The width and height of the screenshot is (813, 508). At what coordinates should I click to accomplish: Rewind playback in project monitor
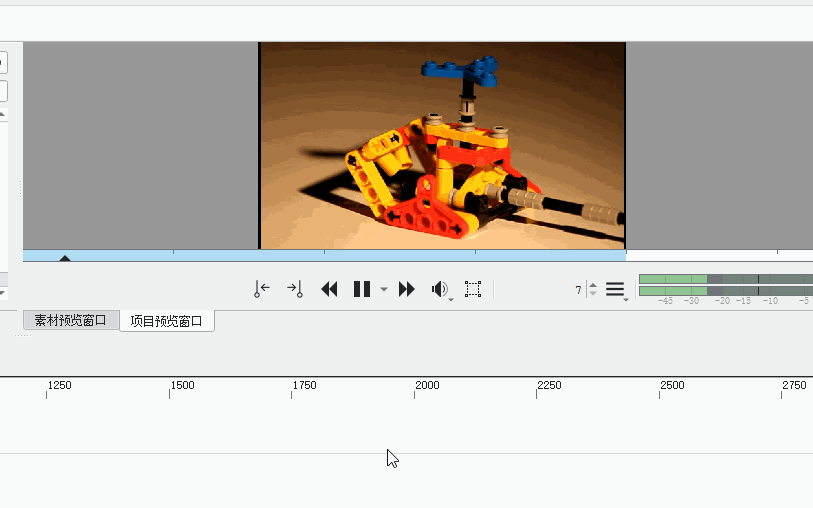click(329, 289)
